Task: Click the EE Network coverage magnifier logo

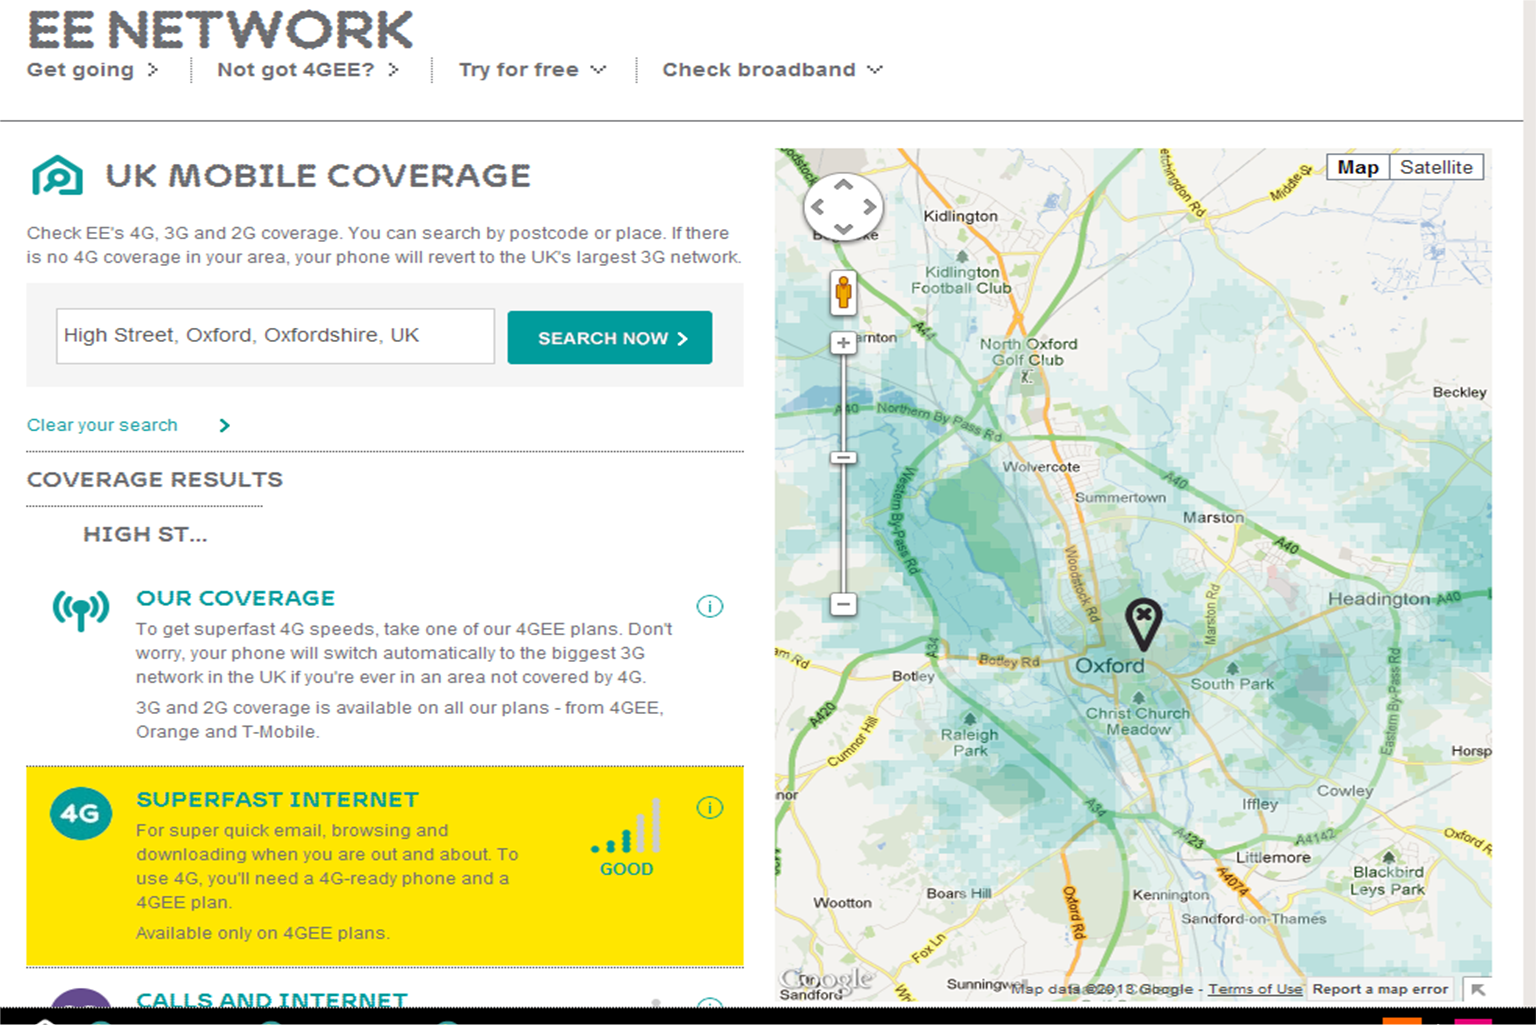Action: 58,175
